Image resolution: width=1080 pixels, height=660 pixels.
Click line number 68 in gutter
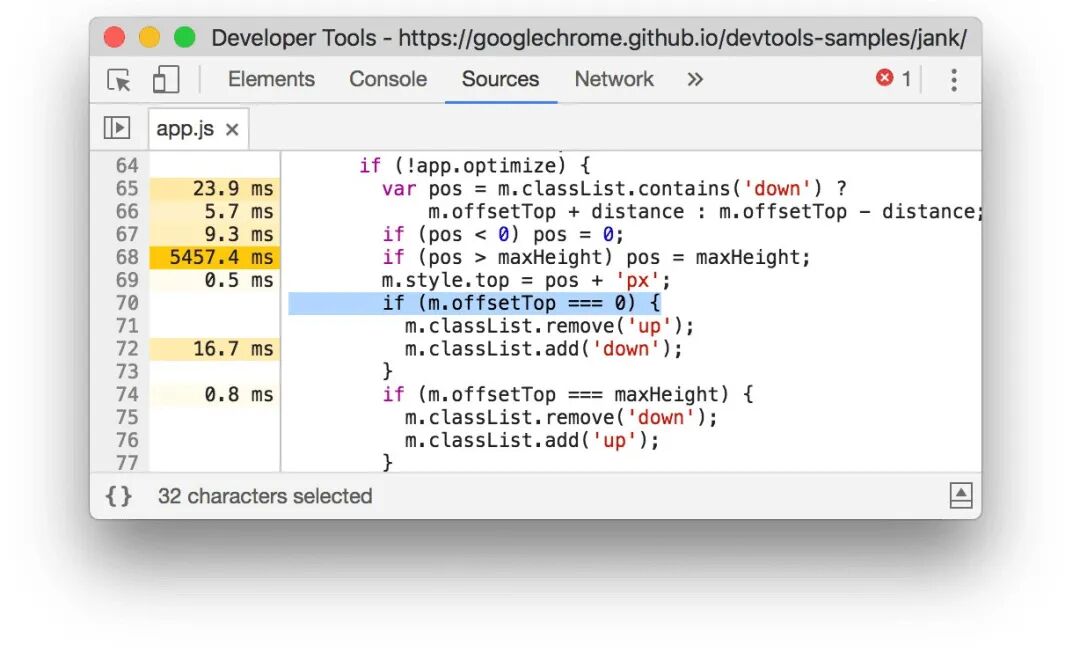point(127,257)
